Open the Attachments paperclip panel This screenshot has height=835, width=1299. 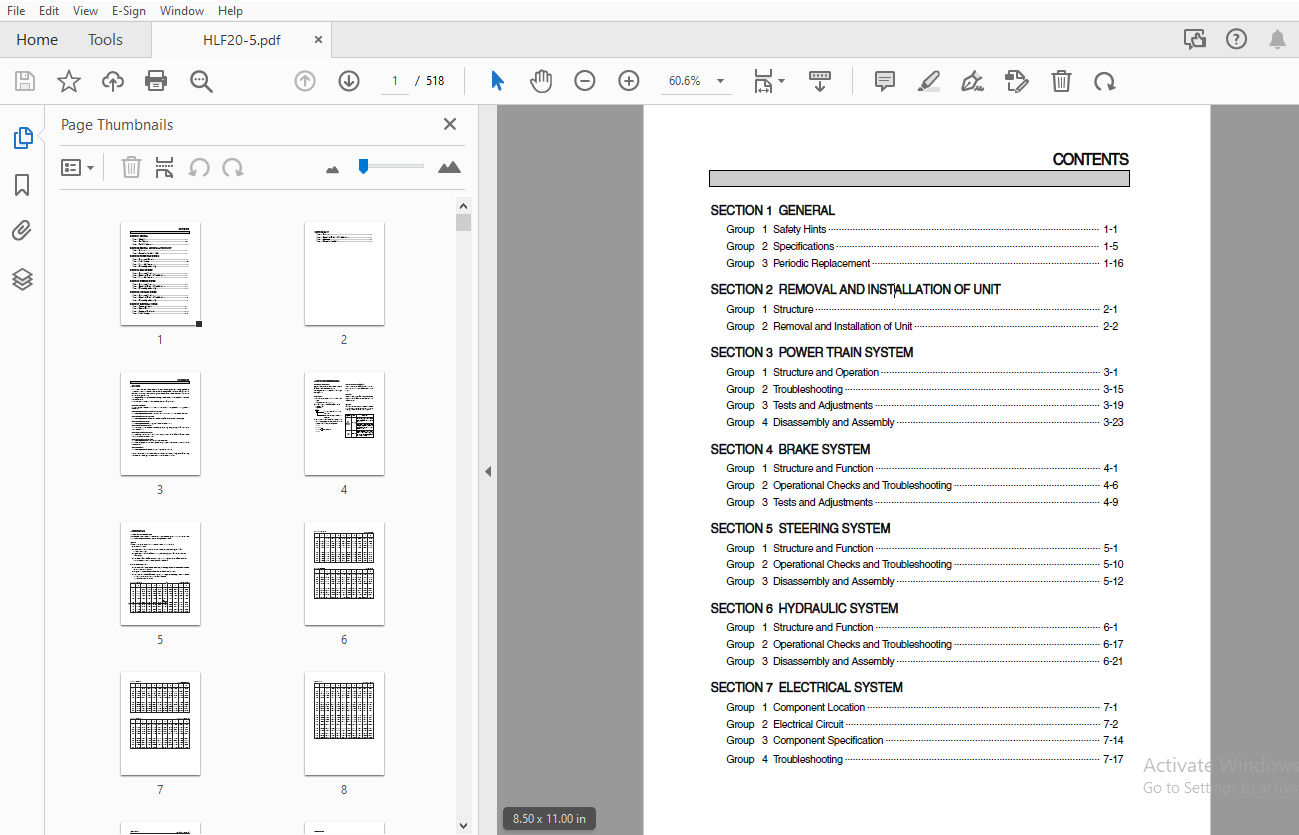(x=22, y=232)
